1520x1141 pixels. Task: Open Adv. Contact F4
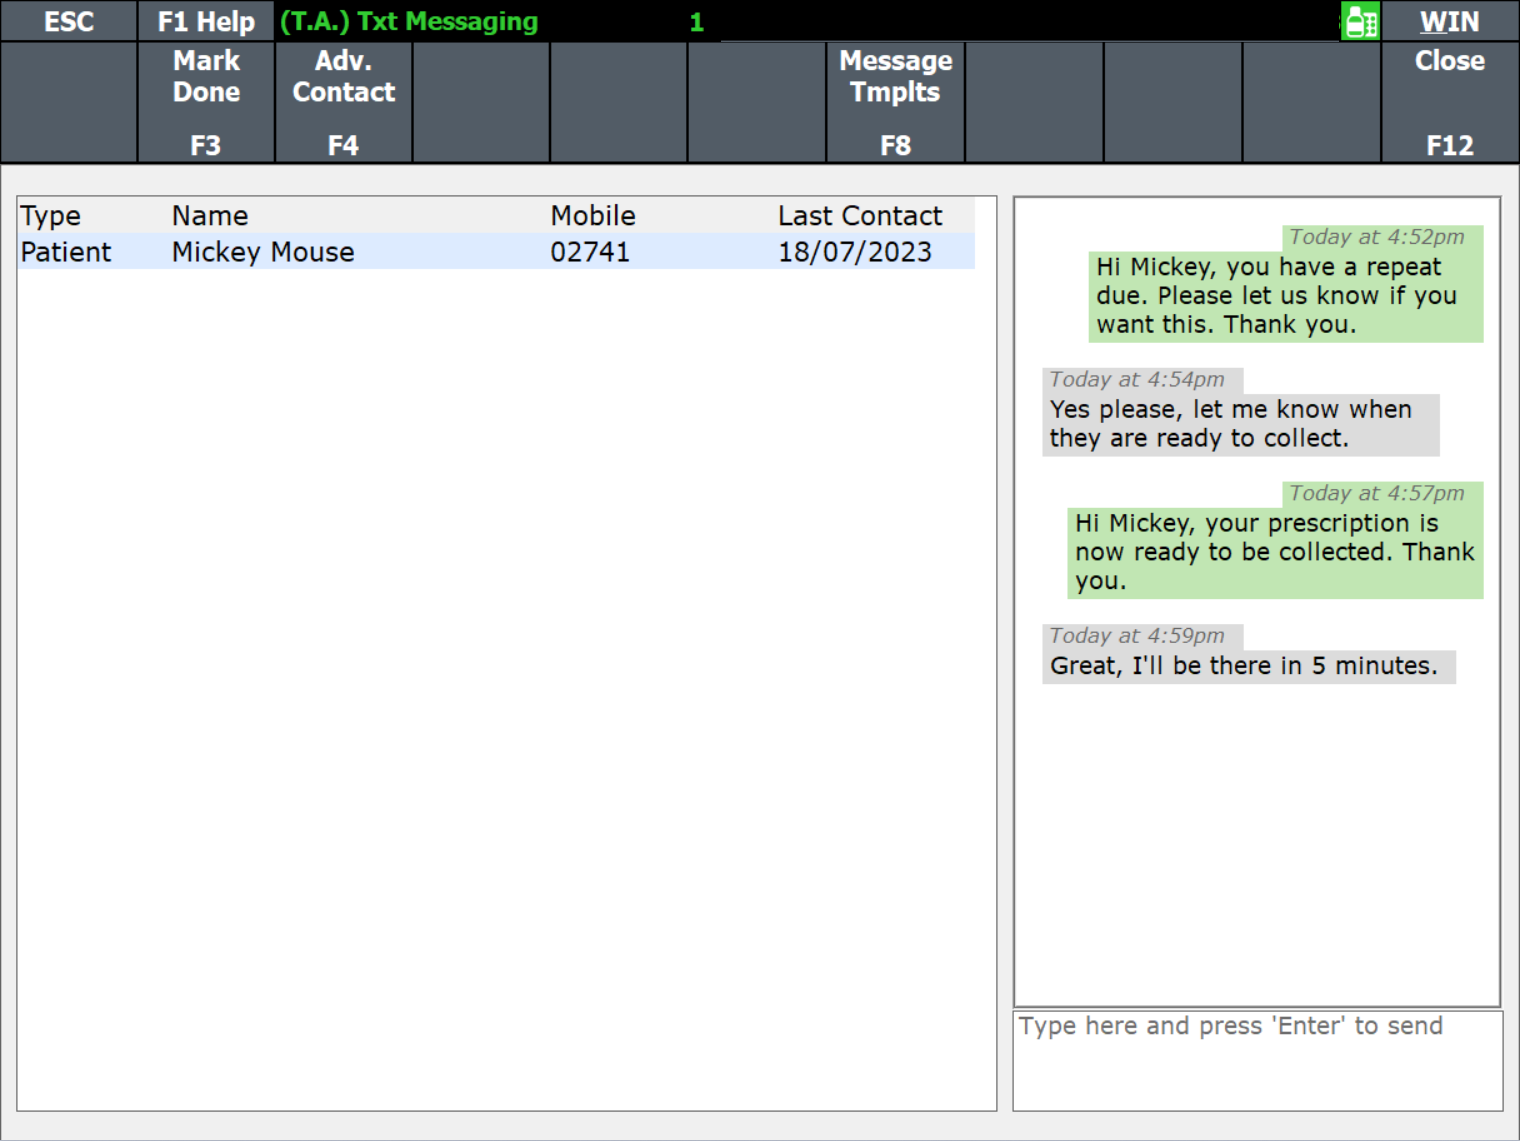[343, 102]
